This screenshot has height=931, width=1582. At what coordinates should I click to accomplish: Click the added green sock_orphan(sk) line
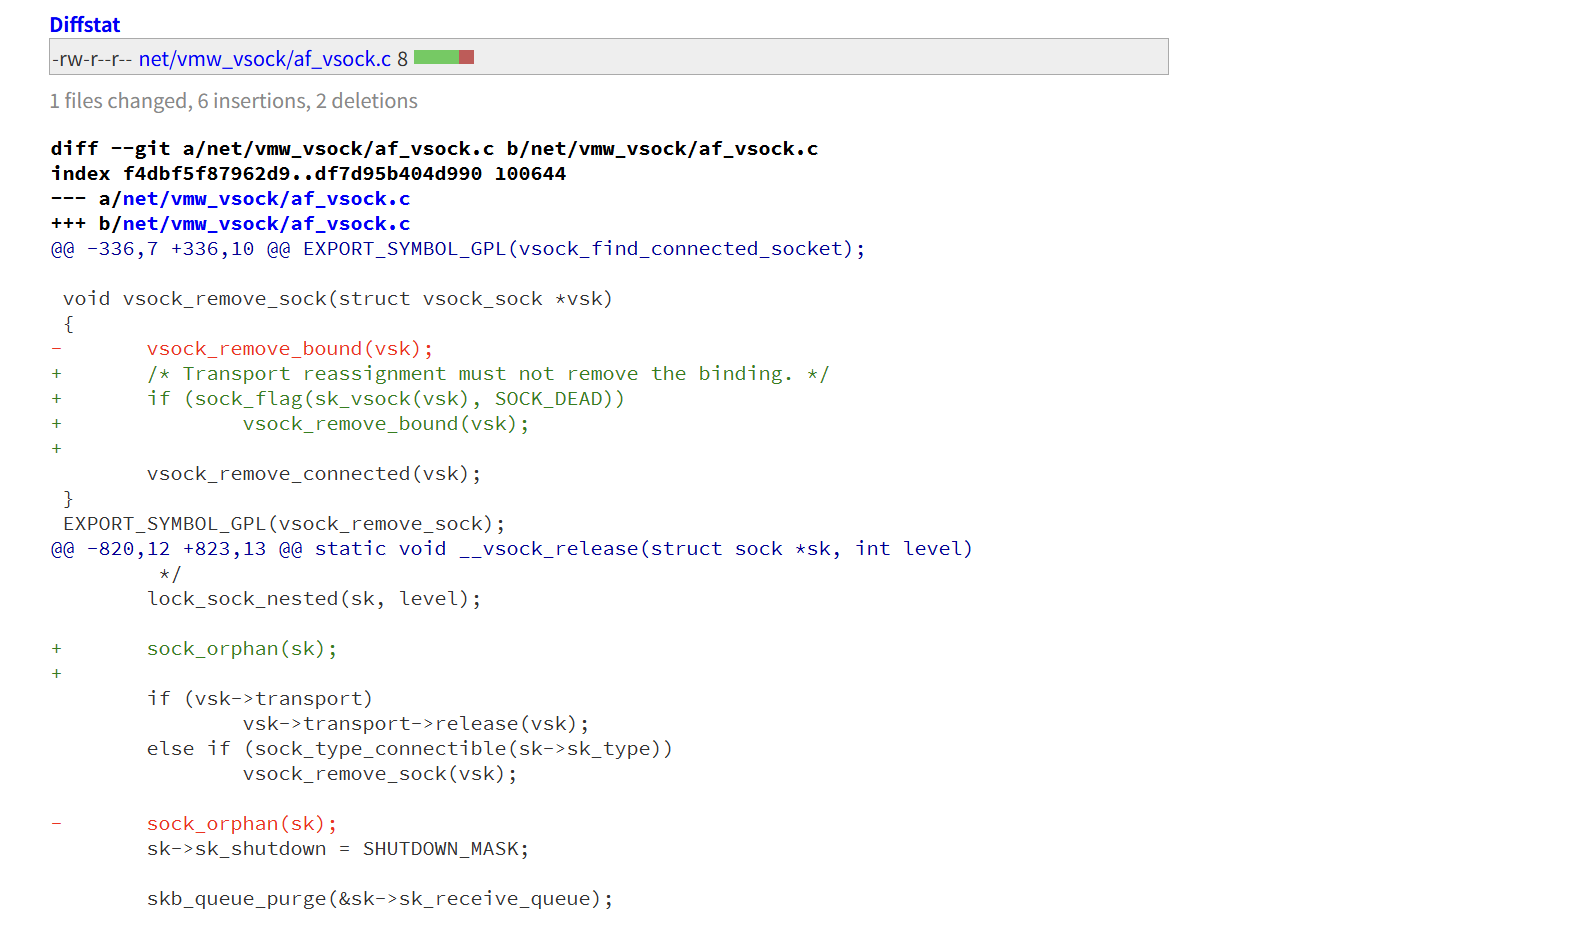coord(241,649)
